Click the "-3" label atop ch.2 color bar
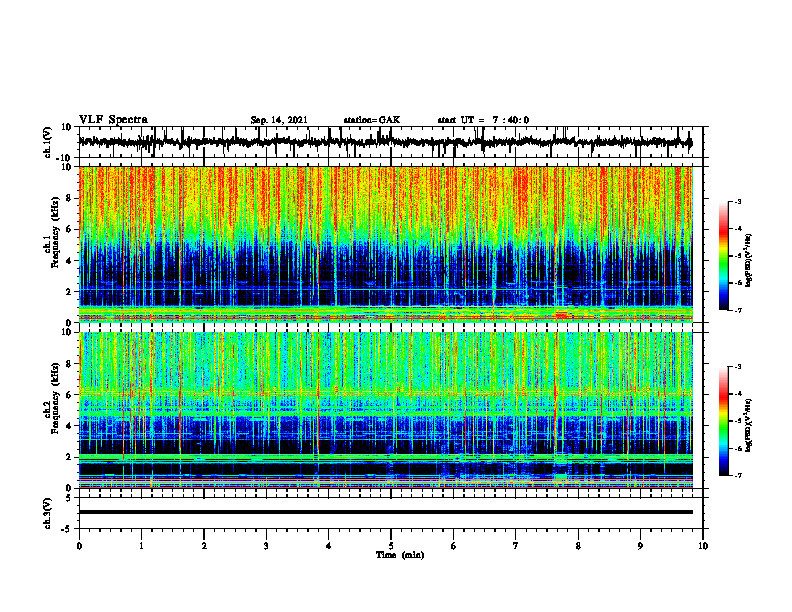This screenshot has height=612, width=792. [738, 367]
